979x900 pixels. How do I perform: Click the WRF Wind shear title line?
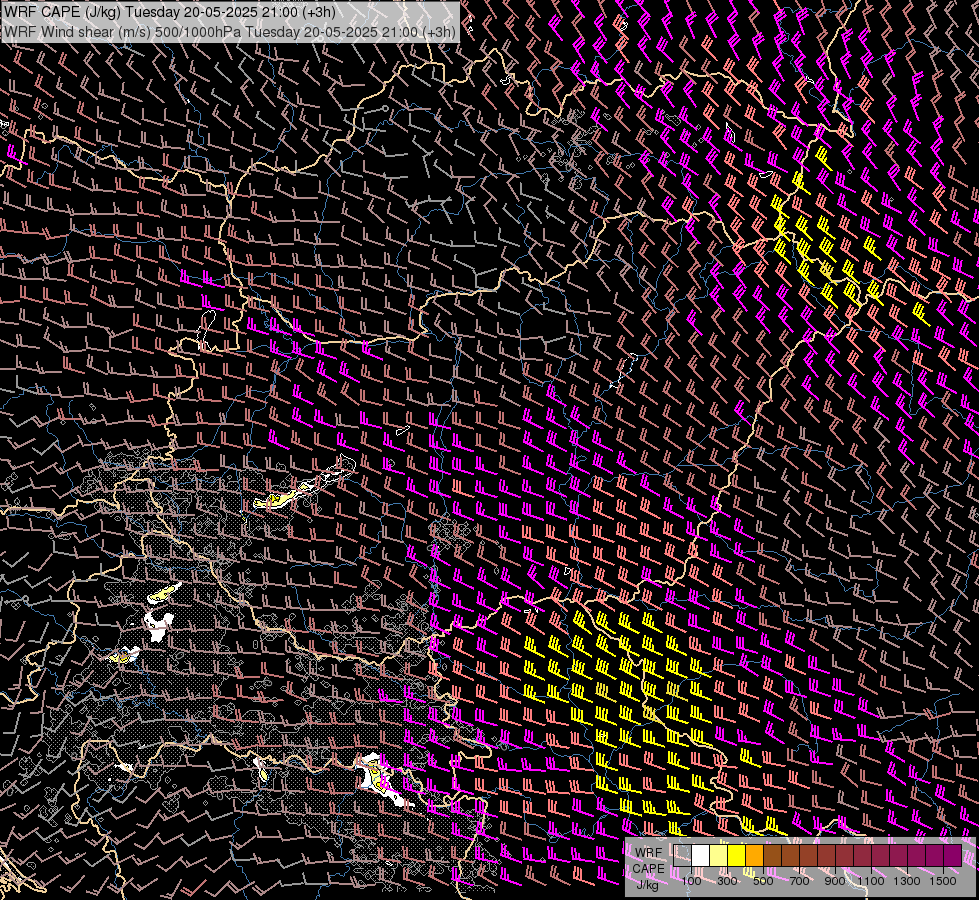(x=230, y=32)
